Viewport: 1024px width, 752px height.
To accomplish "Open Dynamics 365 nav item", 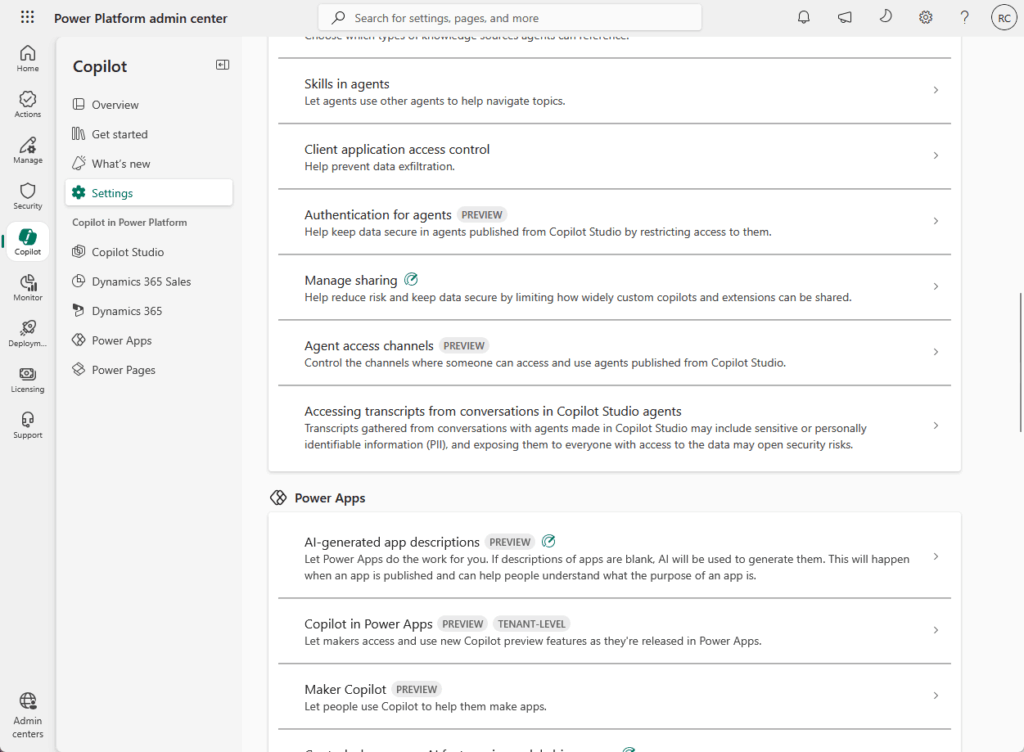I will pyautogui.click(x=149, y=311).
